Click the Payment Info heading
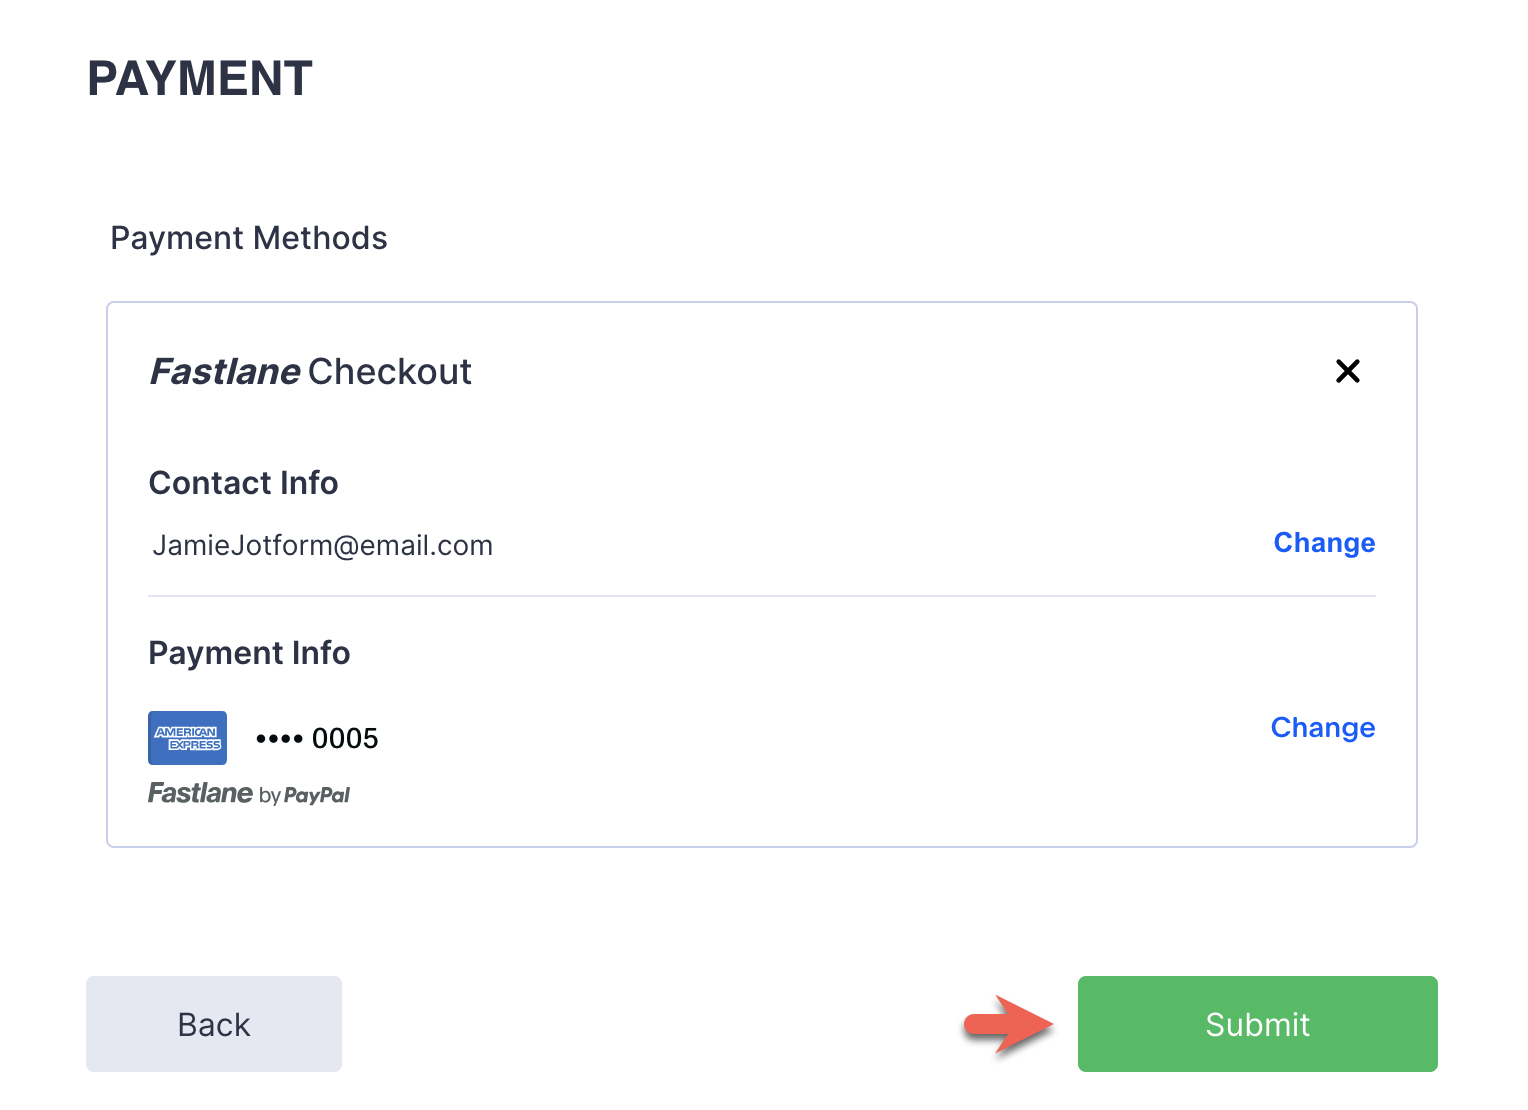The height and width of the screenshot is (1110, 1528). [249, 653]
